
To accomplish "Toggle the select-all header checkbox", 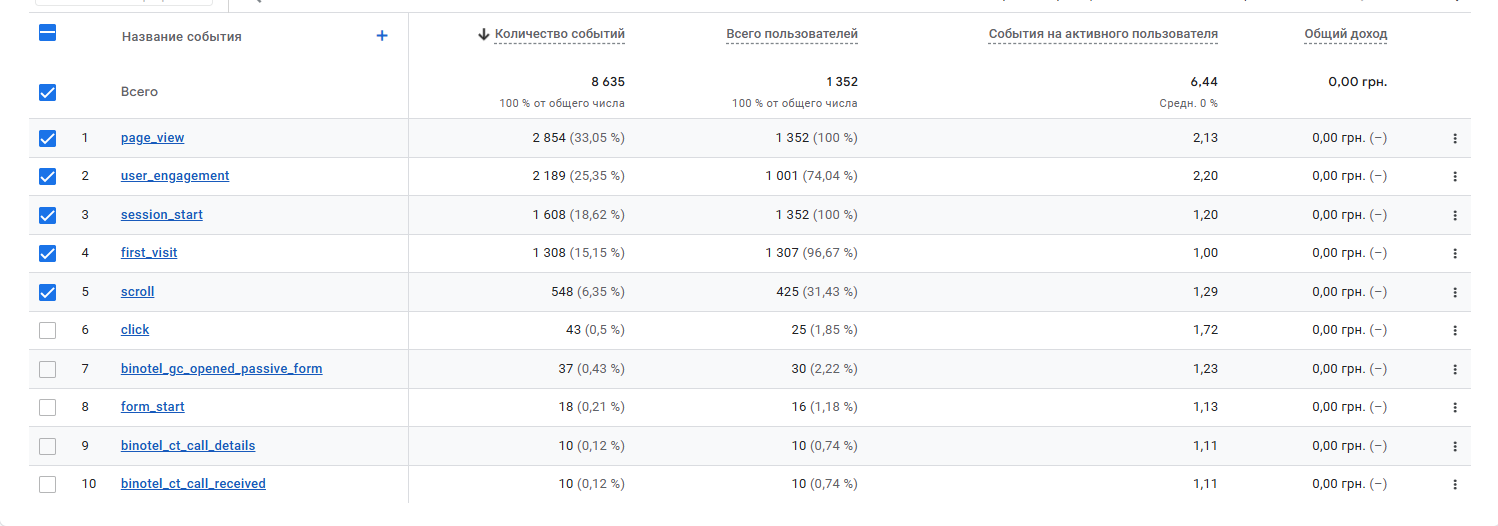I will [x=47, y=32].
